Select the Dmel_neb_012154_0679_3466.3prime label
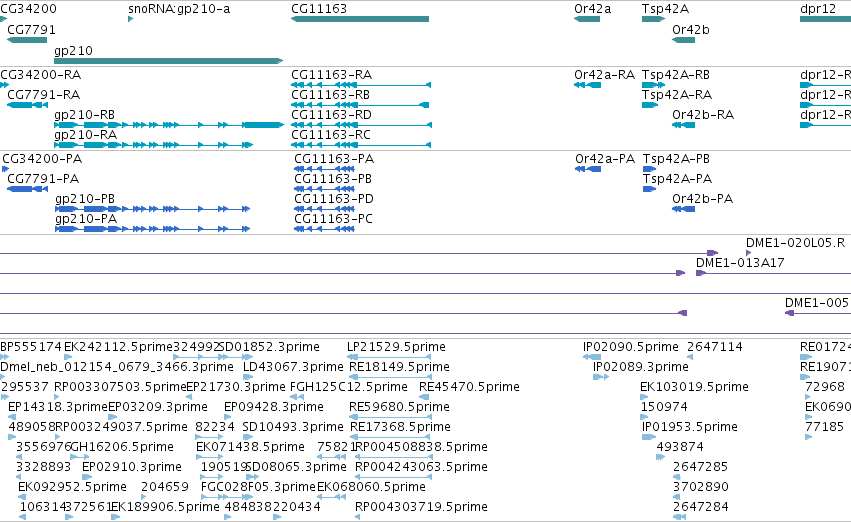This screenshot has width=851, height=522. point(117,367)
